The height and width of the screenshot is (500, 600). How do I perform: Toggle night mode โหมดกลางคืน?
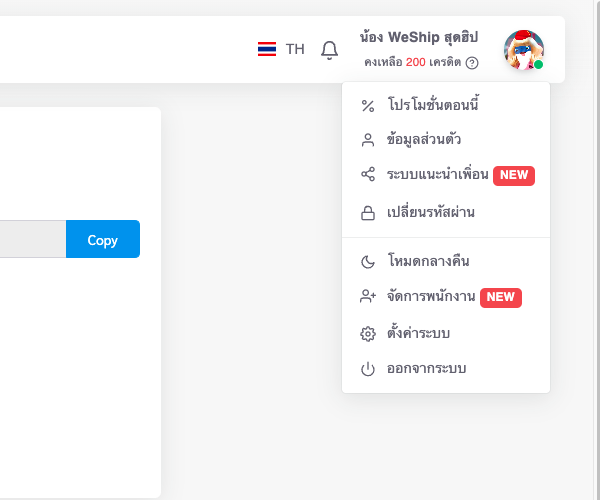coord(446,261)
